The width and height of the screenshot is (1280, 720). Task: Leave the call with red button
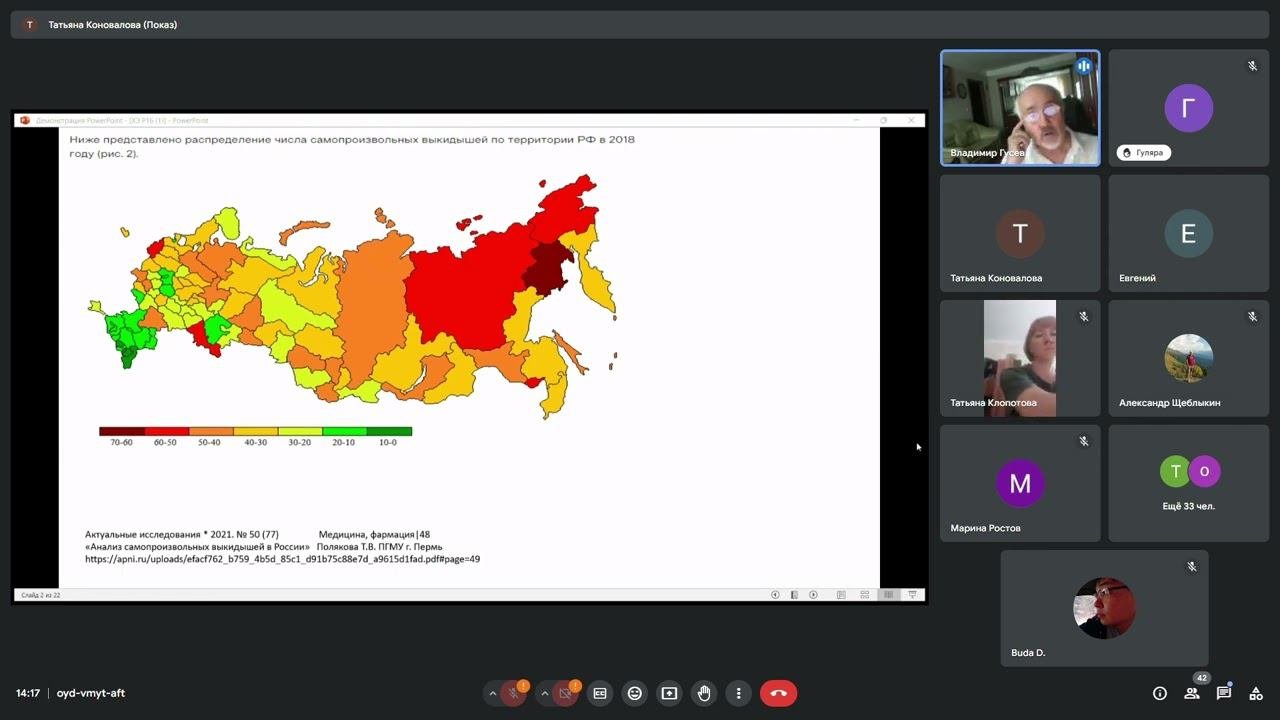point(778,693)
